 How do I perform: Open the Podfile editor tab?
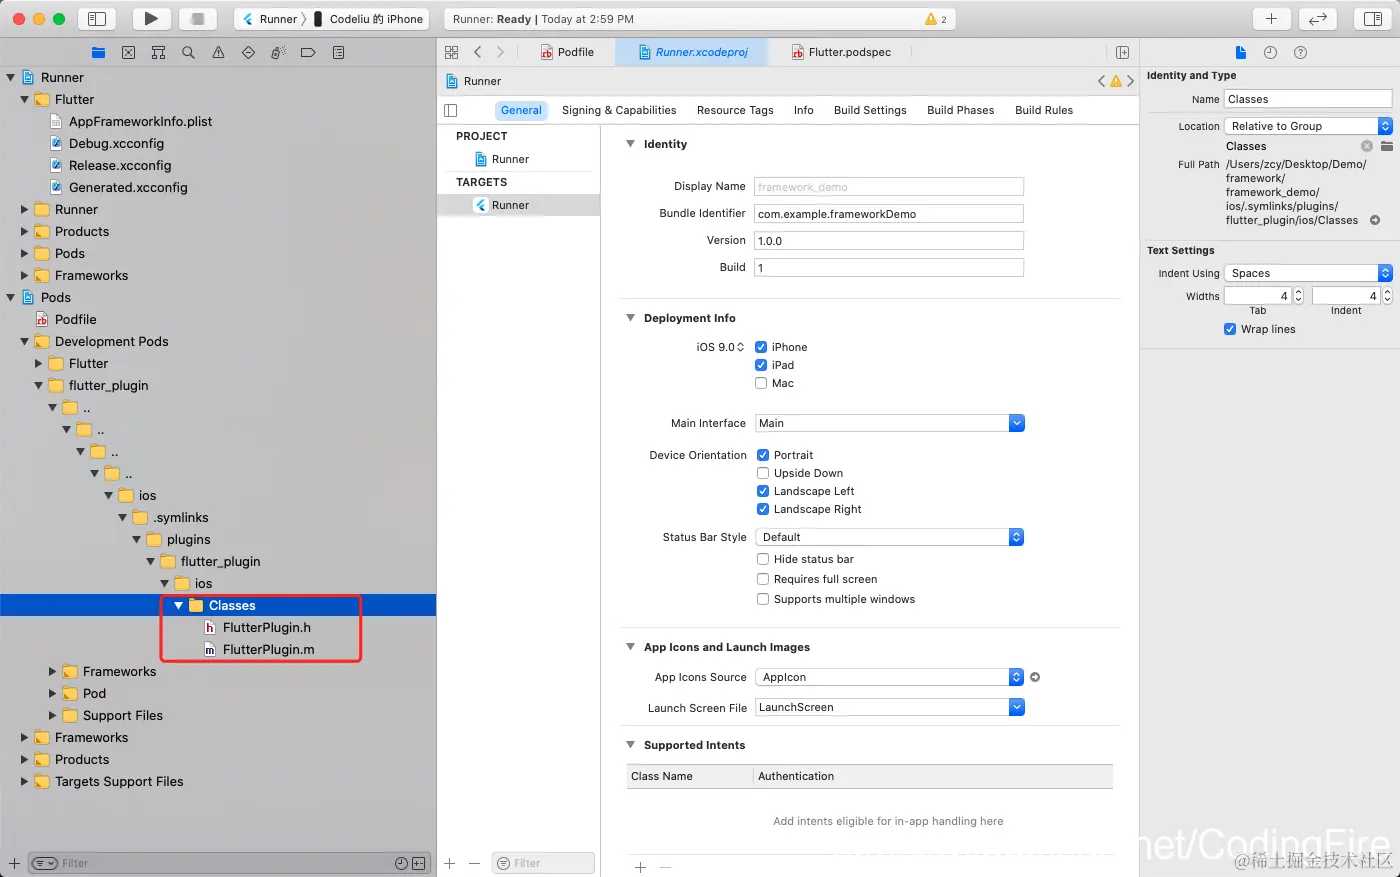(x=568, y=52)
